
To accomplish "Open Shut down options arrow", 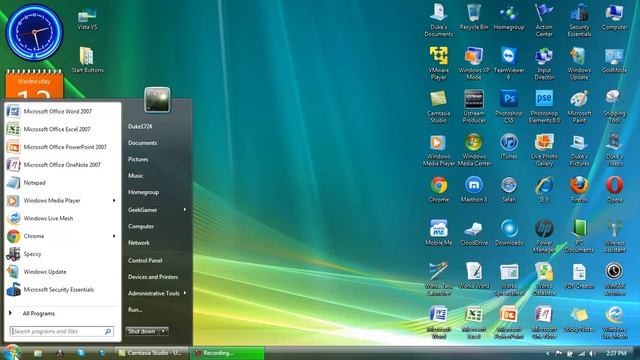I will pos(163,331).
